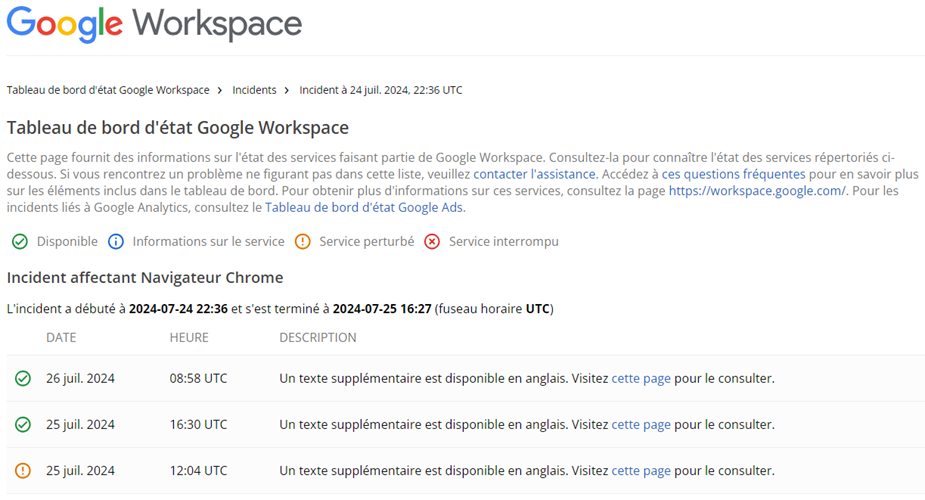Click date "25 juil. 2024" in 16:30 row
925x500 pixels.
click(80, 425)
